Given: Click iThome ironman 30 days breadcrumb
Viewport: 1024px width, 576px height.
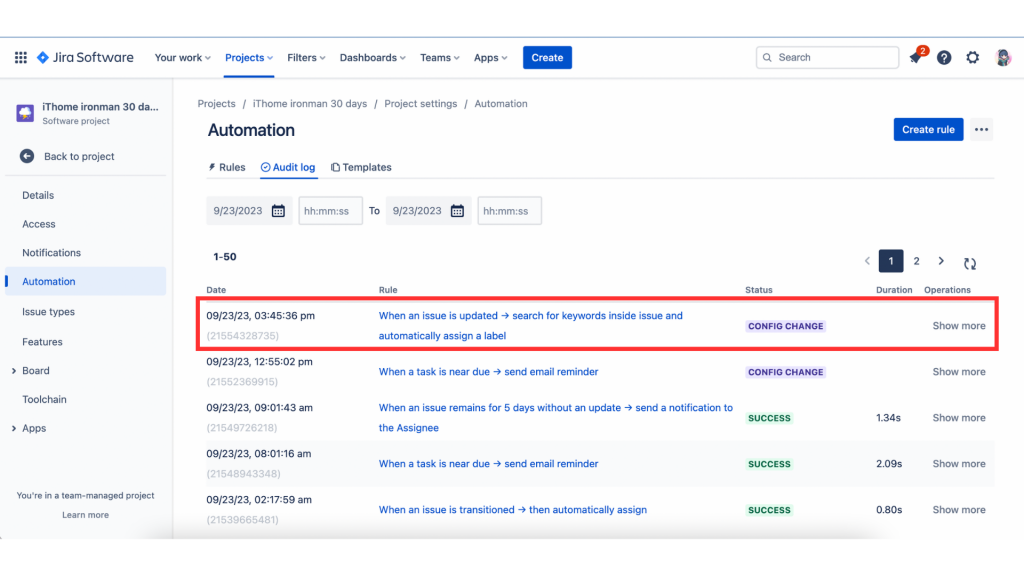Looking at the screenshot, I should (x=310, y=104).
